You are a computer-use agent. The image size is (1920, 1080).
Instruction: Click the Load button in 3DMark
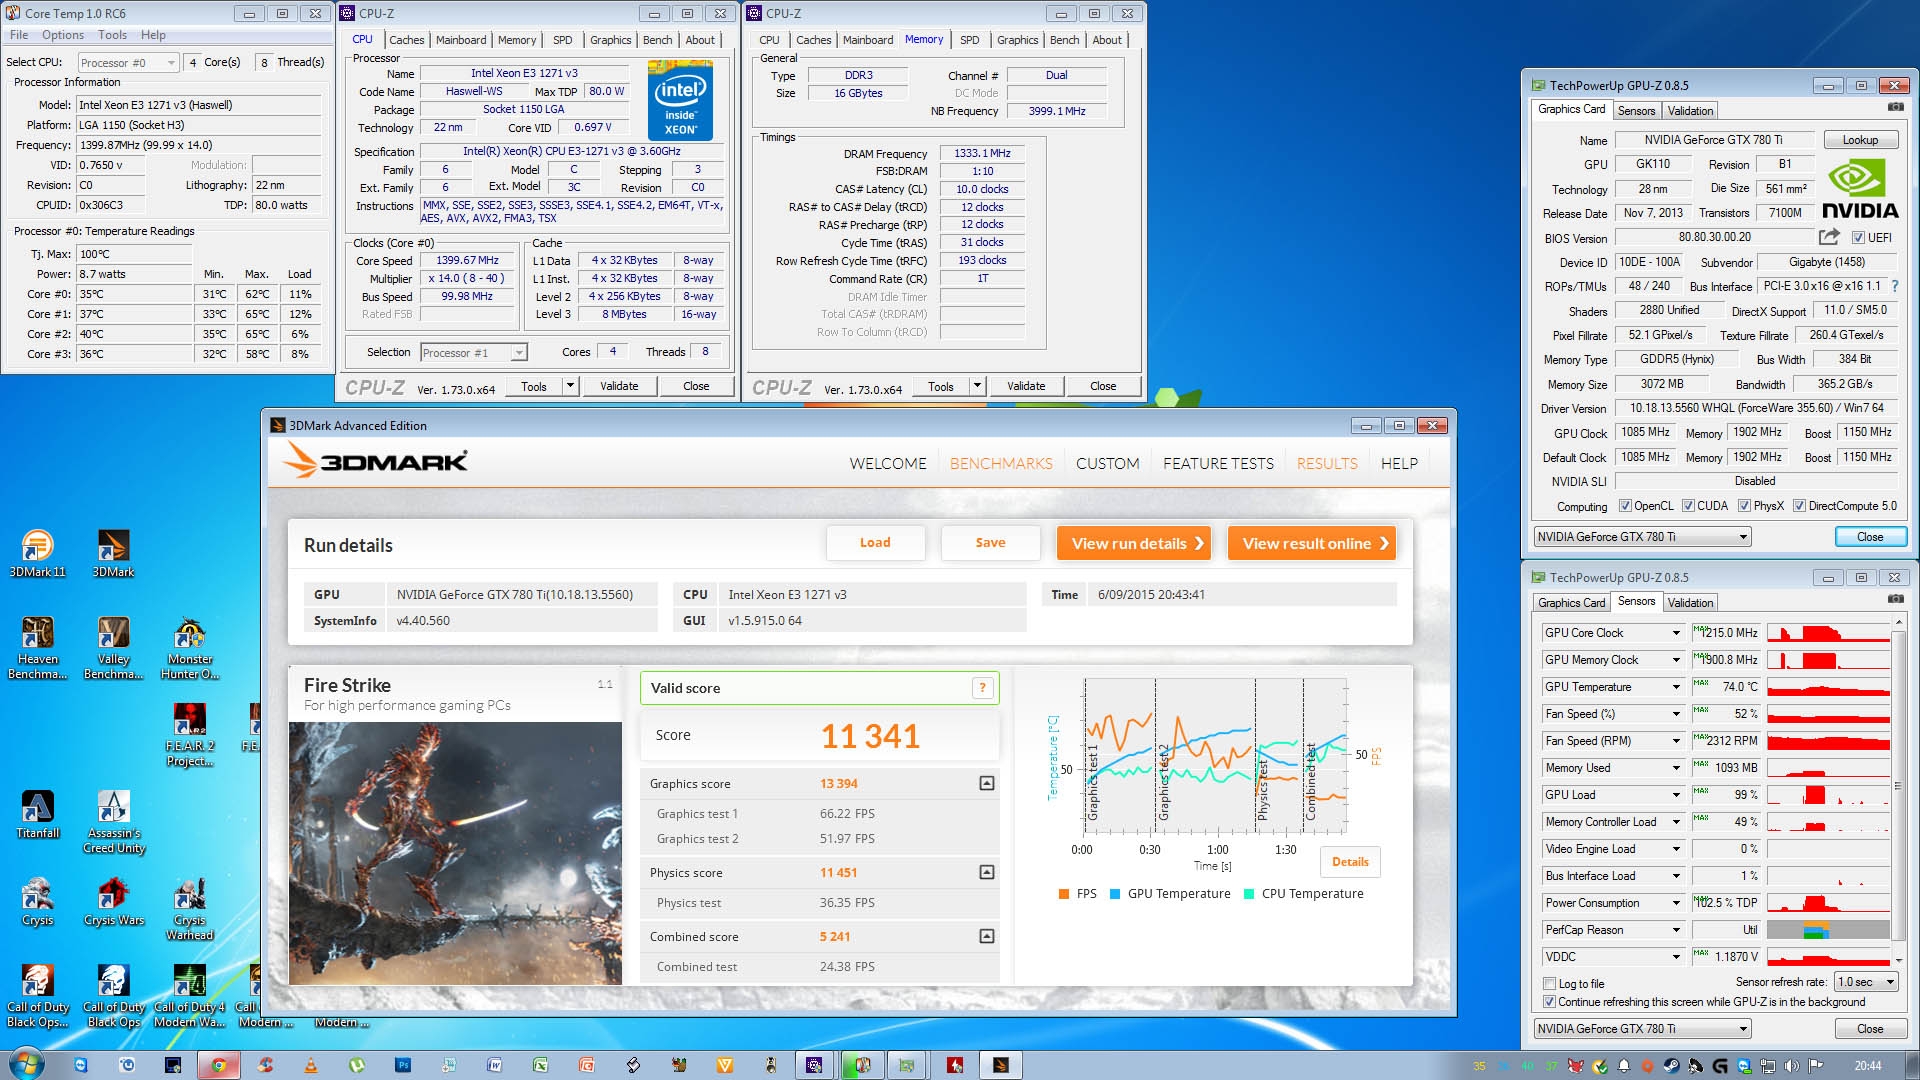pos(875,543)
